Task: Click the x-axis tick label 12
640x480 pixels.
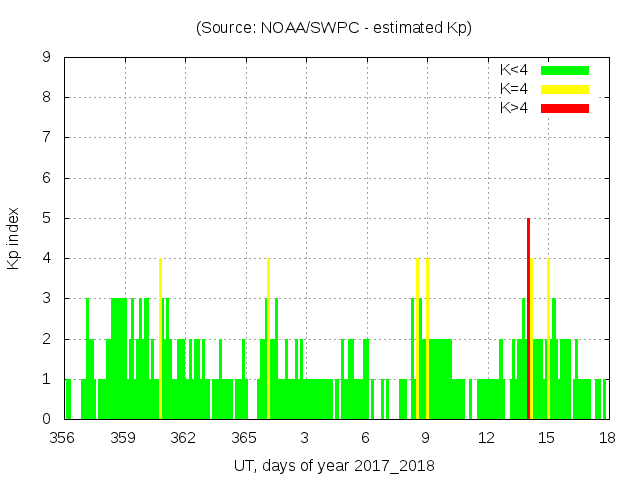Action: [x=486, y=438]
